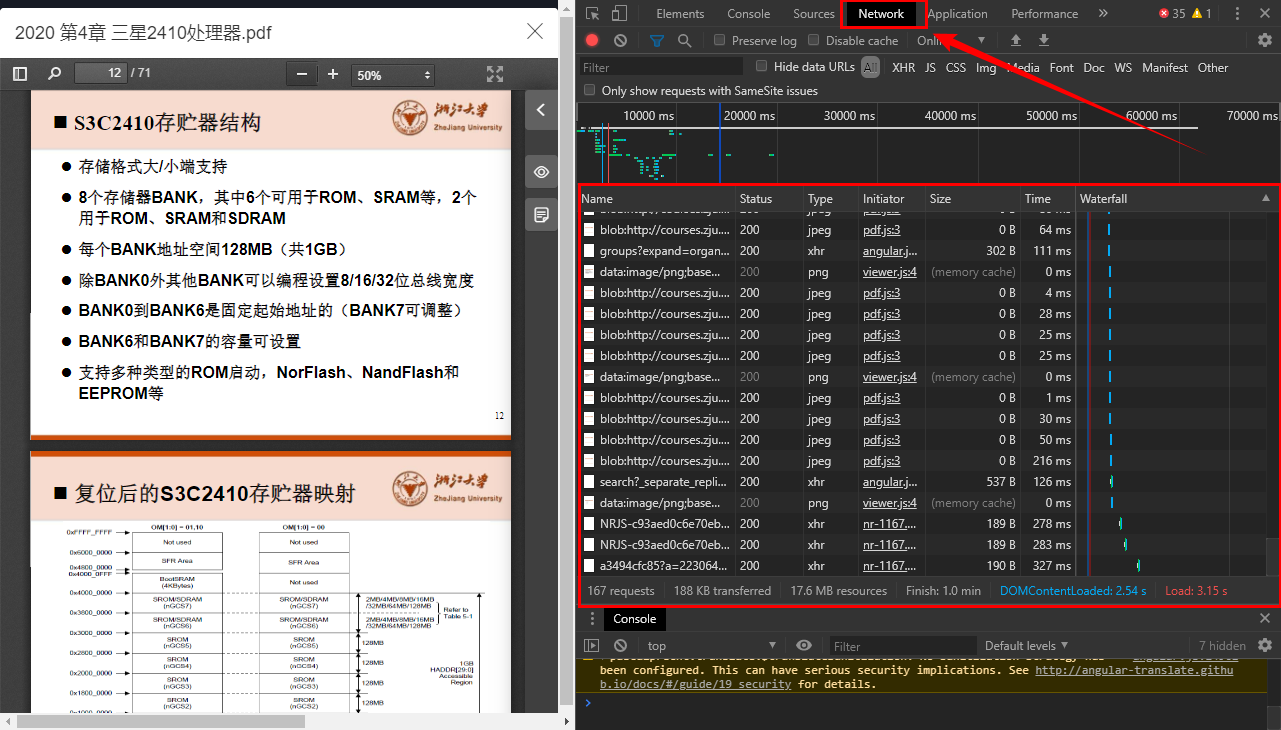Click the network Filter text field
Viewport: 1281px width, 730px height.
661,67
